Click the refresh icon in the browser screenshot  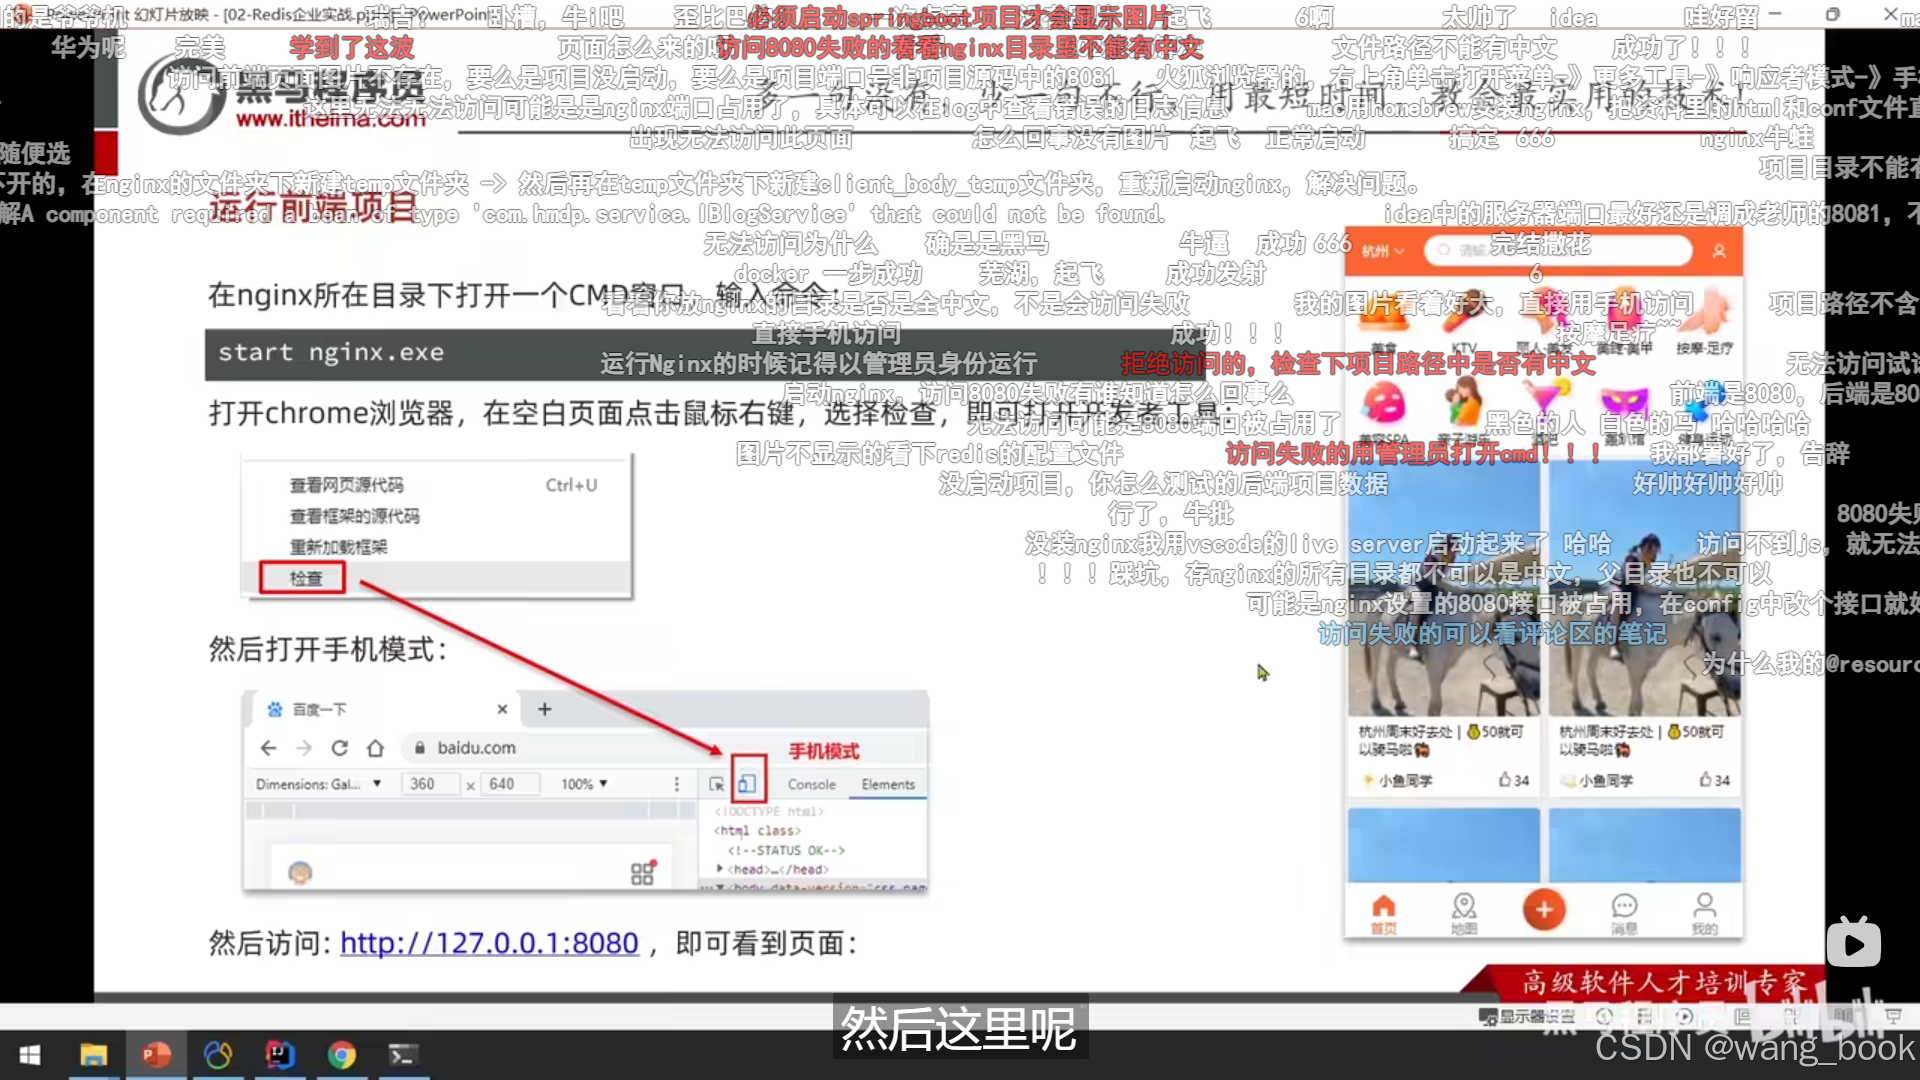click(340, 748)
